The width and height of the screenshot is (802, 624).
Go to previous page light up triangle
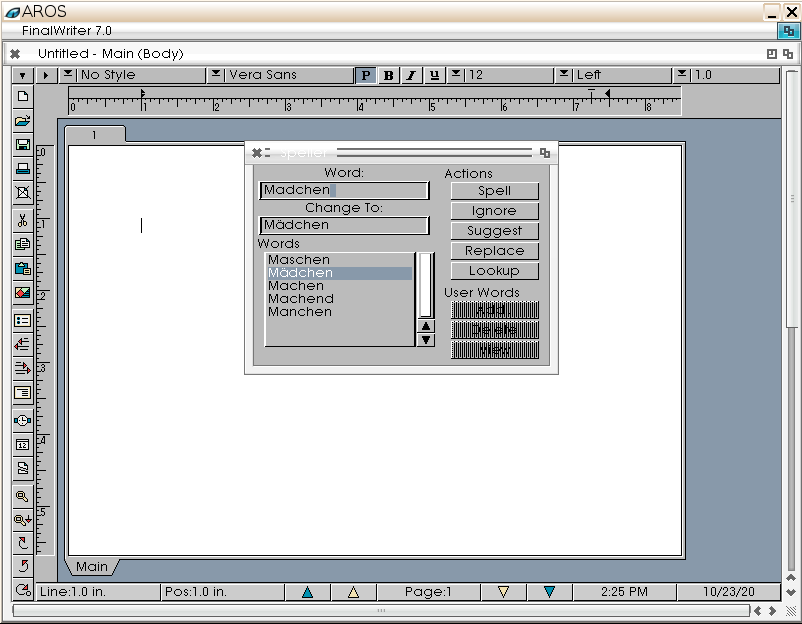pos(353,592)
